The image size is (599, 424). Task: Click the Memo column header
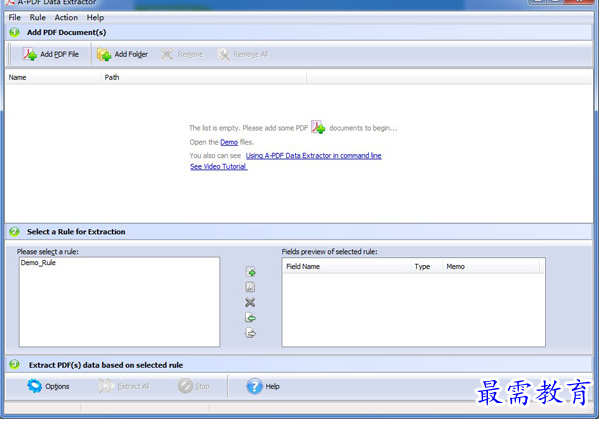pos(491,266)
